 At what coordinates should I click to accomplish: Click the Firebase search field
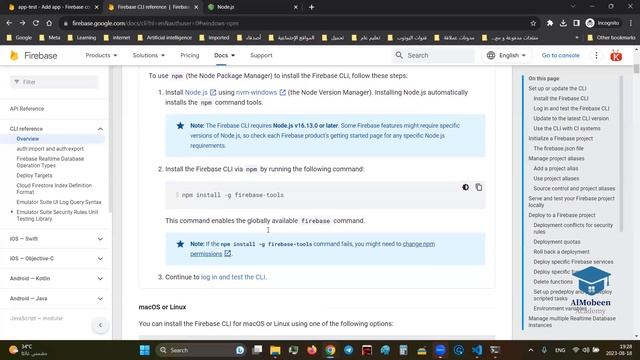tap(434, 55)
